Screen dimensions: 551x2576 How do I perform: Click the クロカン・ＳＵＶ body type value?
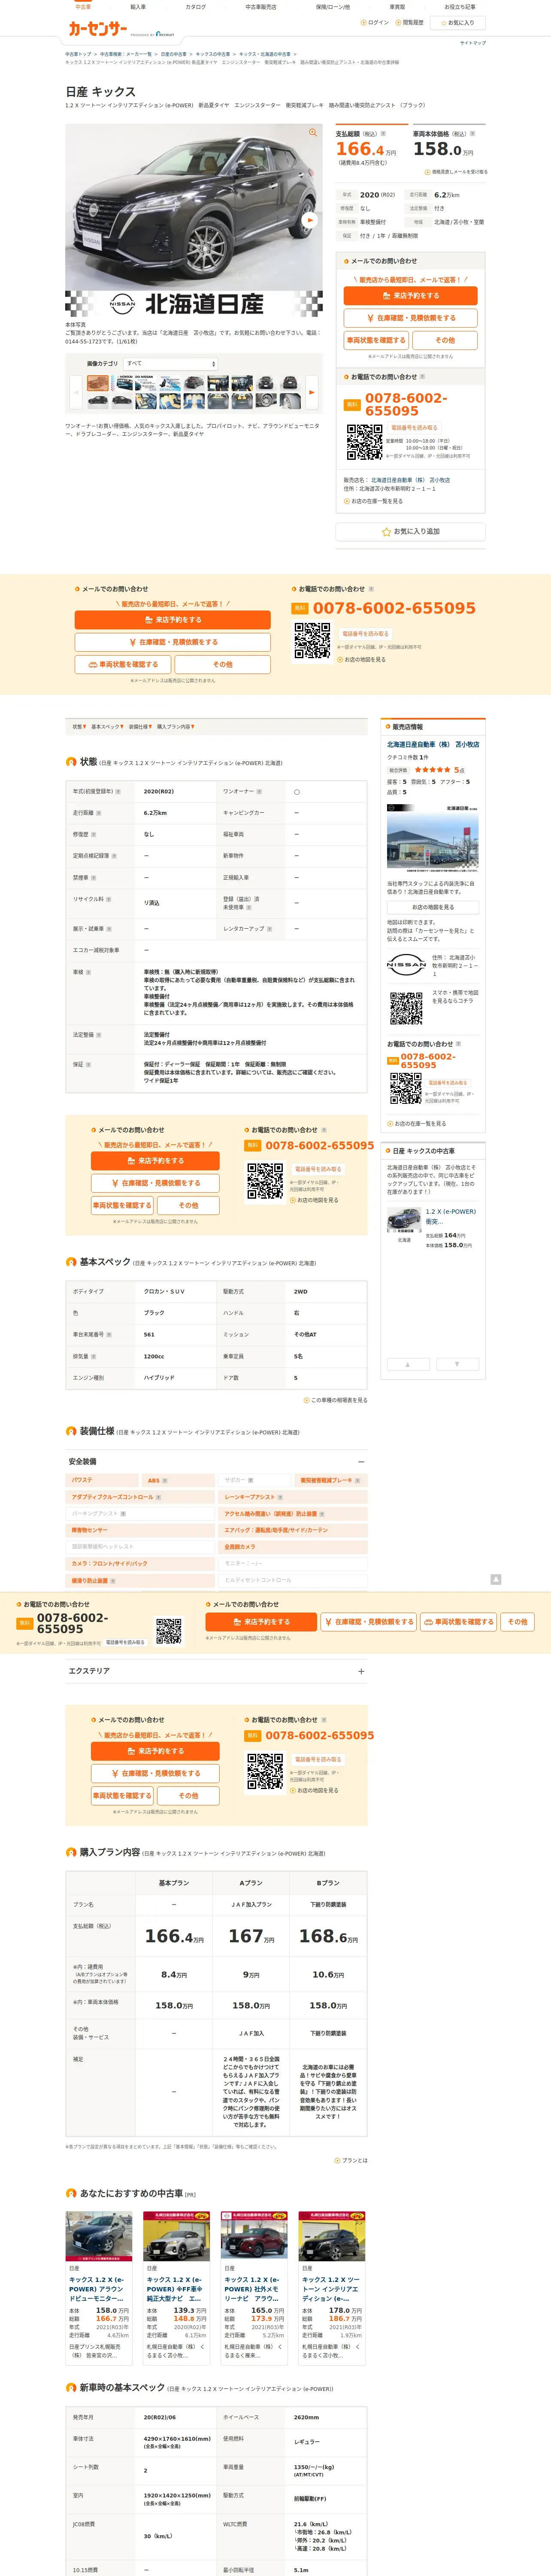click(164, 1292)
